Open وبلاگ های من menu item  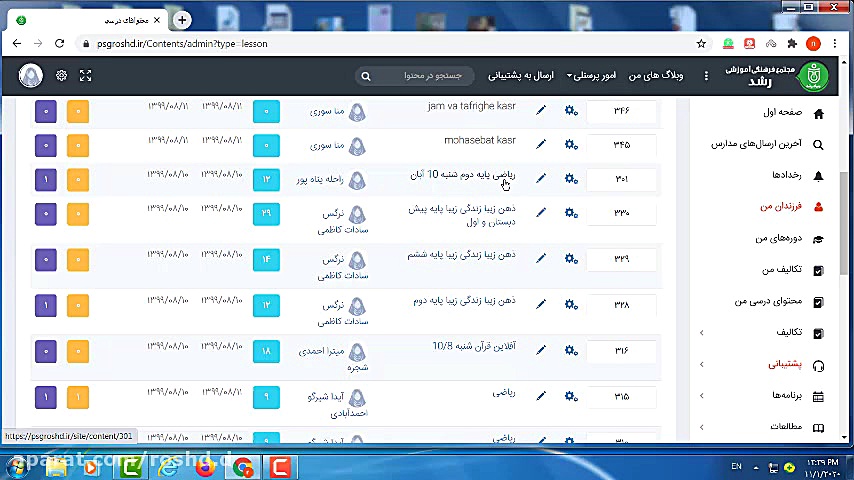click(656, 76)
